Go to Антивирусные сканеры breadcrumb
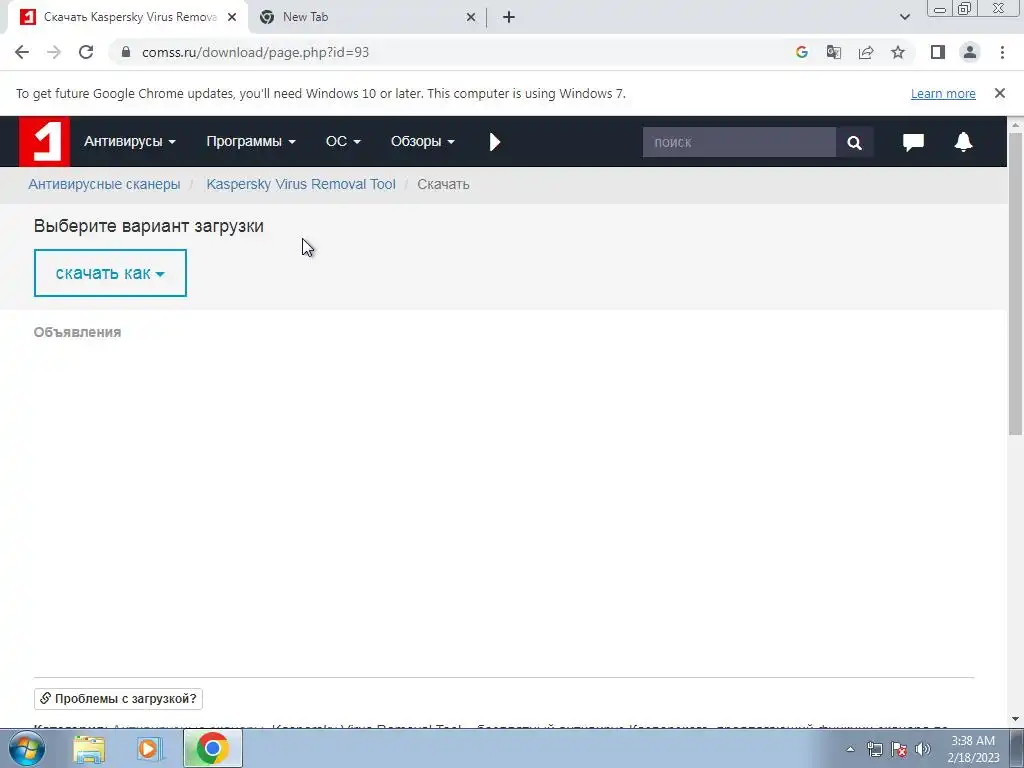 [104, 184]
